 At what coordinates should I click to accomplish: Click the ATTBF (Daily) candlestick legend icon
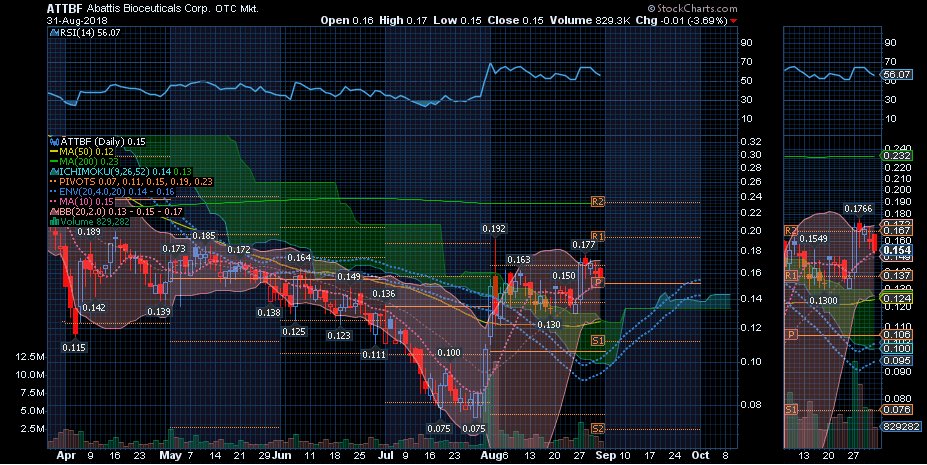pos(54,142)
